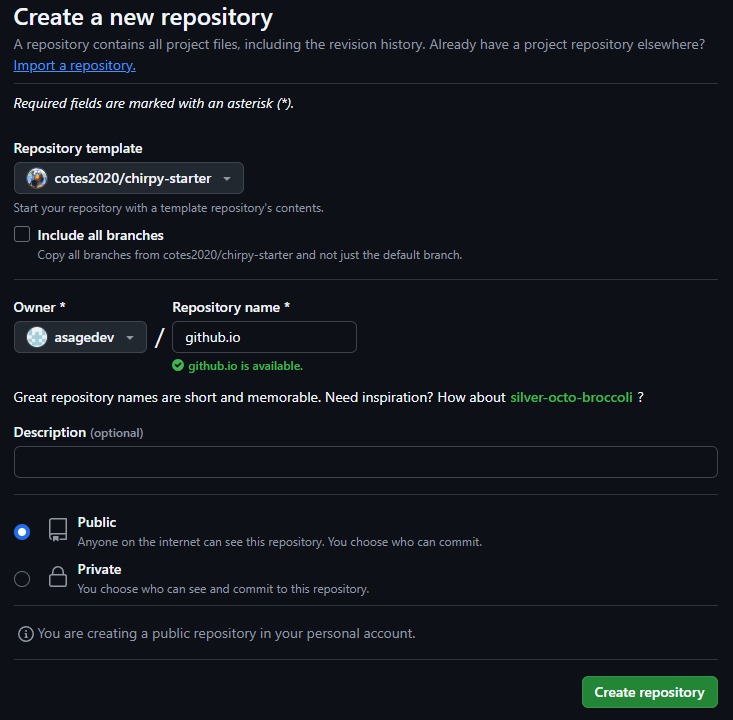Click the Include all branches label

(x=101, y=235)
